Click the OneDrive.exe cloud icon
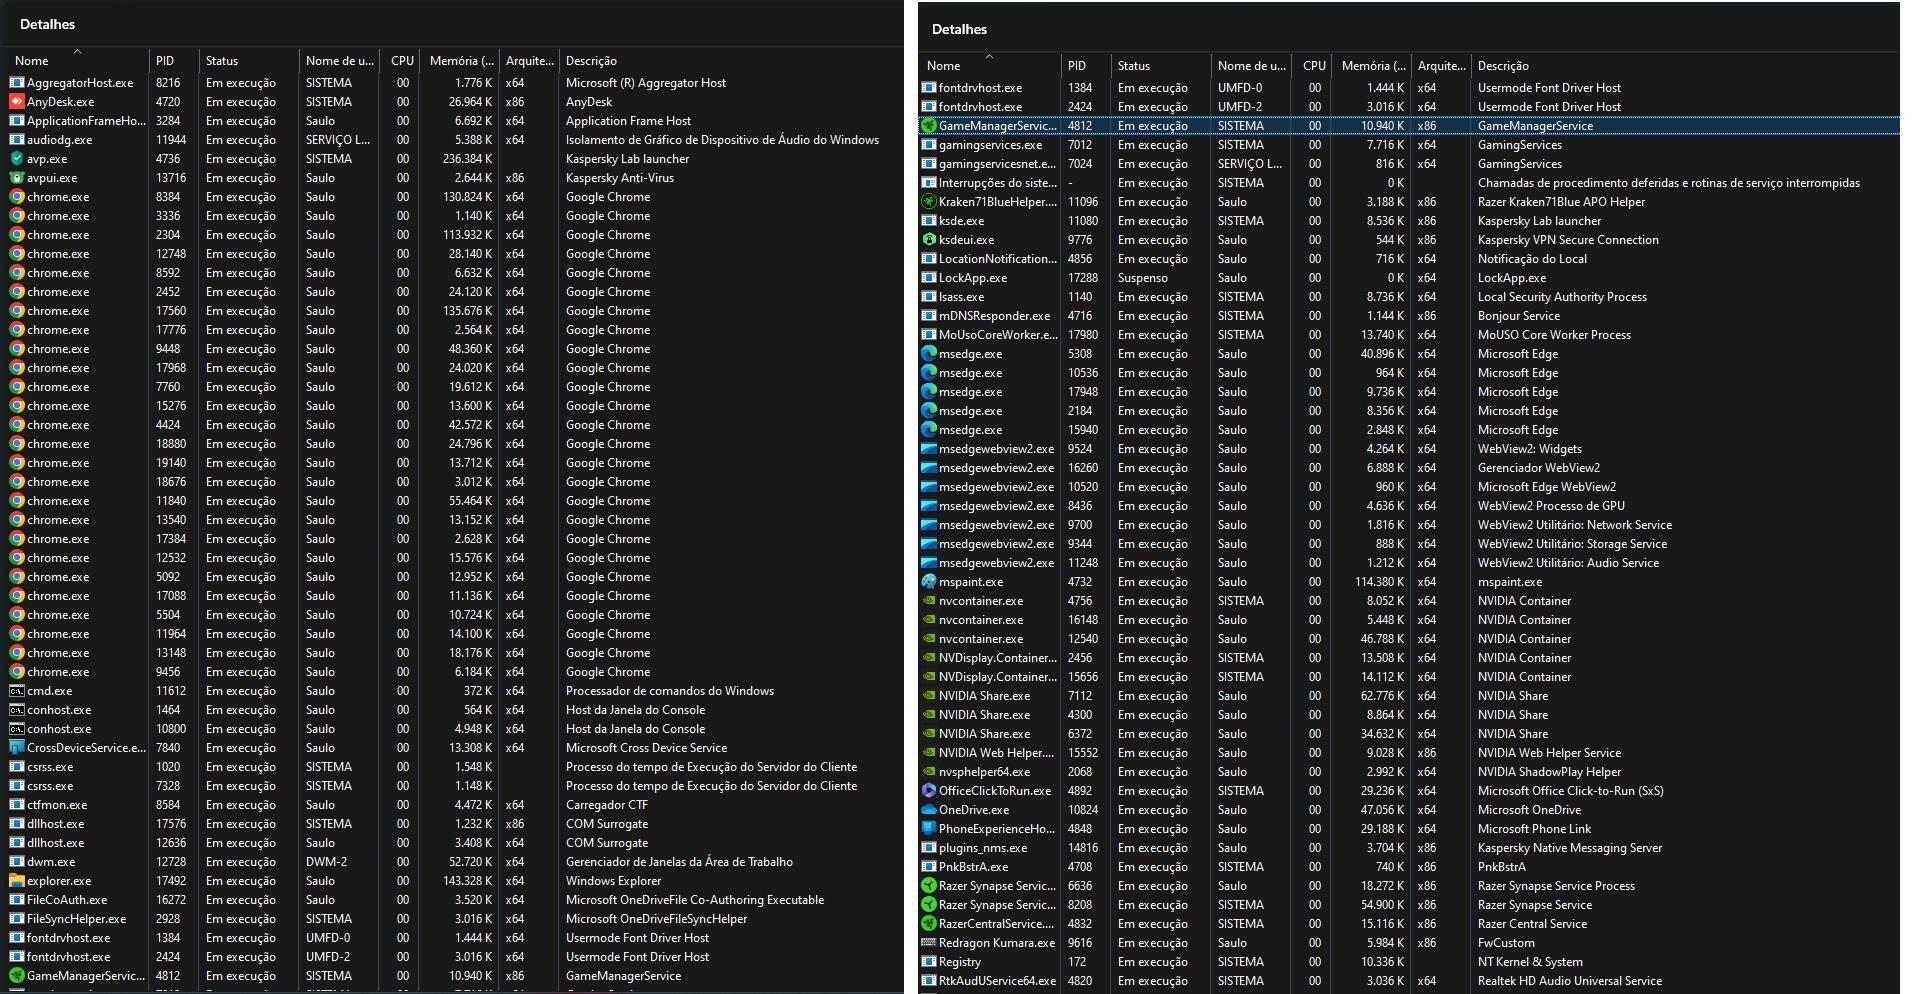1915x994 pixels. [929, 810]
